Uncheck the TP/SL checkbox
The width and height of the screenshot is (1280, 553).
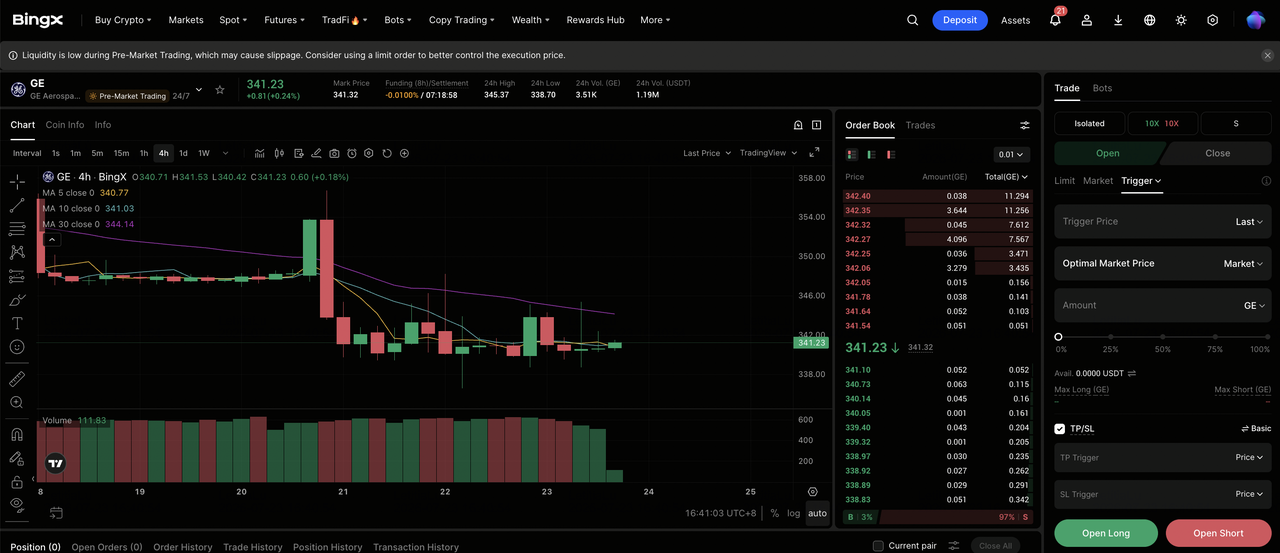(1060, 429)
